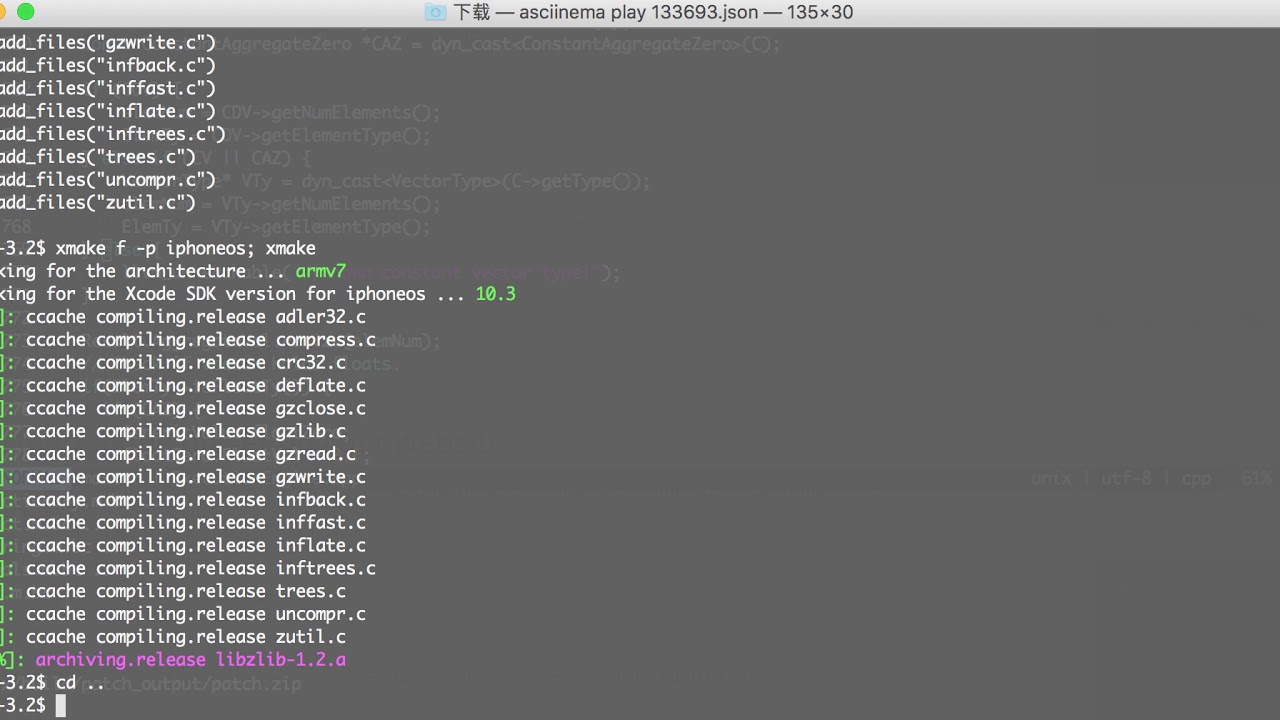Select the add_files("uncompr.c") line
The image size is (1280, 720).
click(108, 180)
